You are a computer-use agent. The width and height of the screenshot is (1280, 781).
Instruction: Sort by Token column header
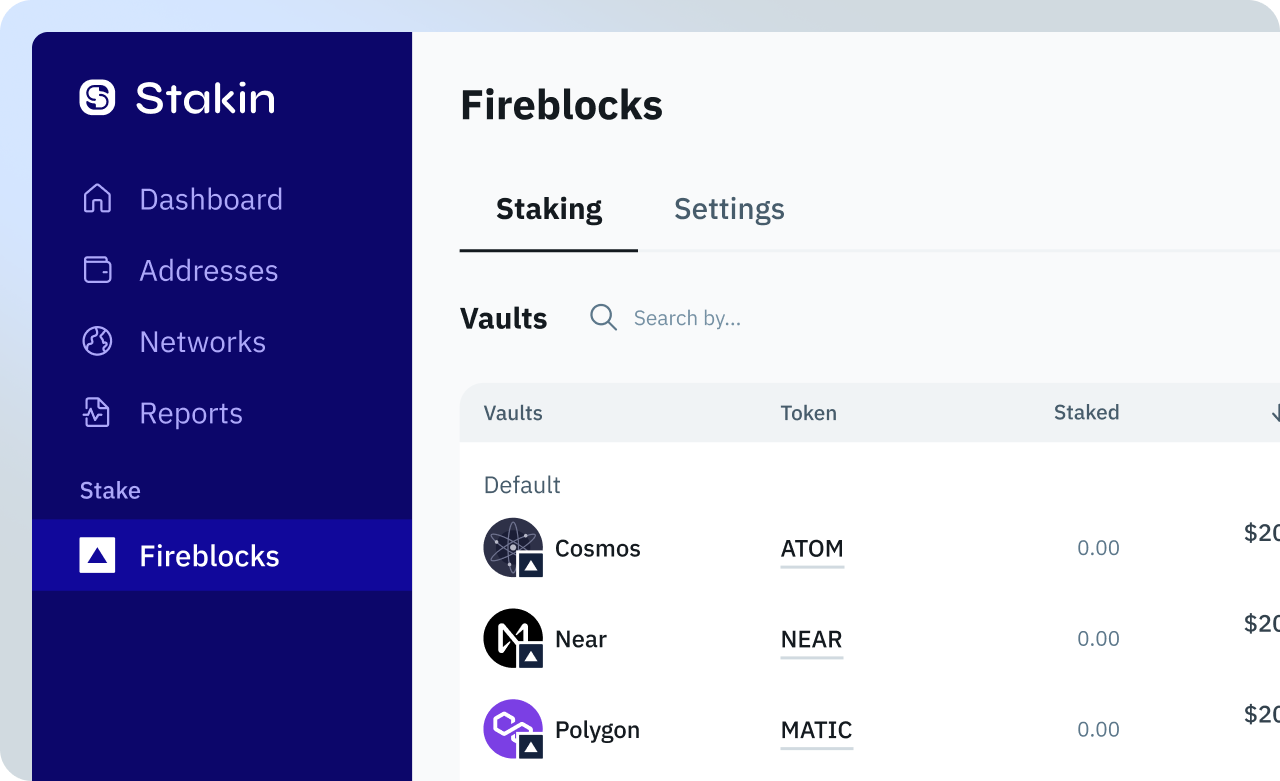pyautogui.click(x=808, y=413)
